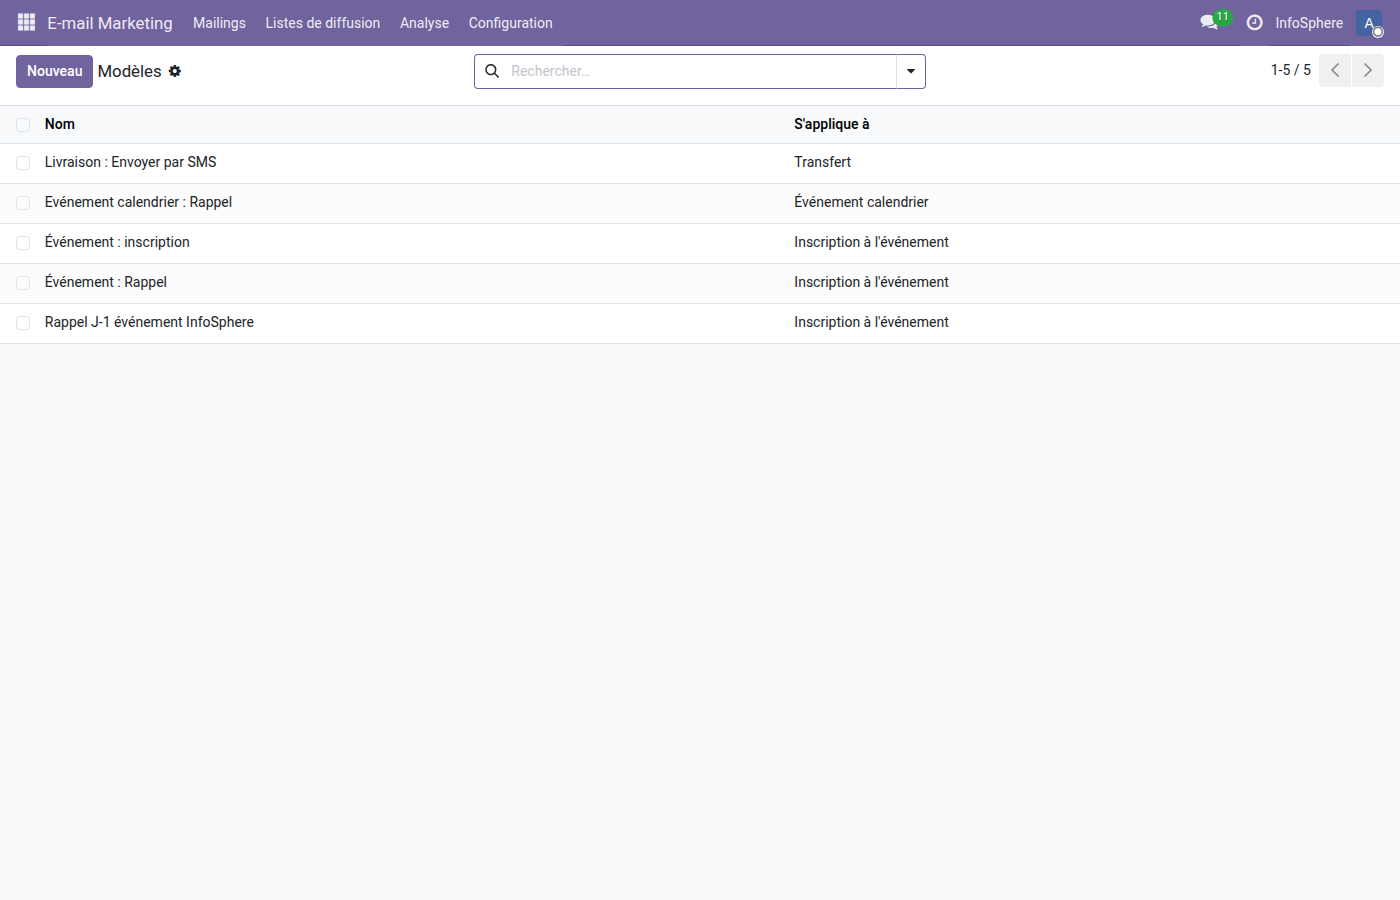The height and width of the screenshot is (900, 1400).
Task: Open the apps grid menu
Action: [x=26, y=22]
